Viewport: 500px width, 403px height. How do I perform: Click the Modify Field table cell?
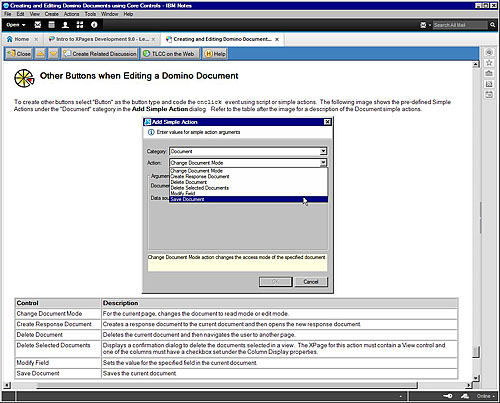58,363
